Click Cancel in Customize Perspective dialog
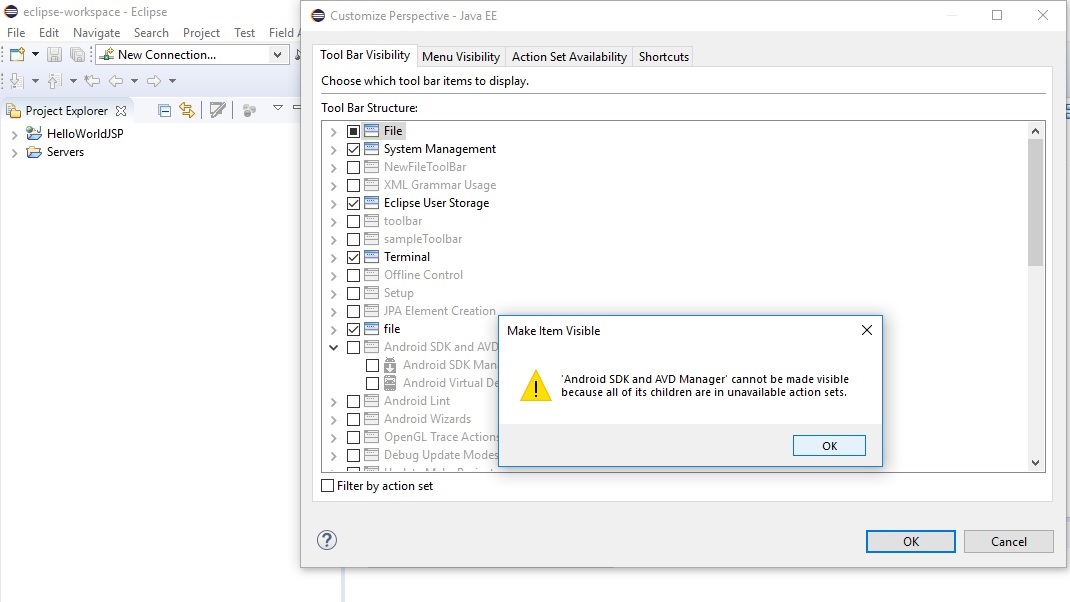 tap(1009, 541)
